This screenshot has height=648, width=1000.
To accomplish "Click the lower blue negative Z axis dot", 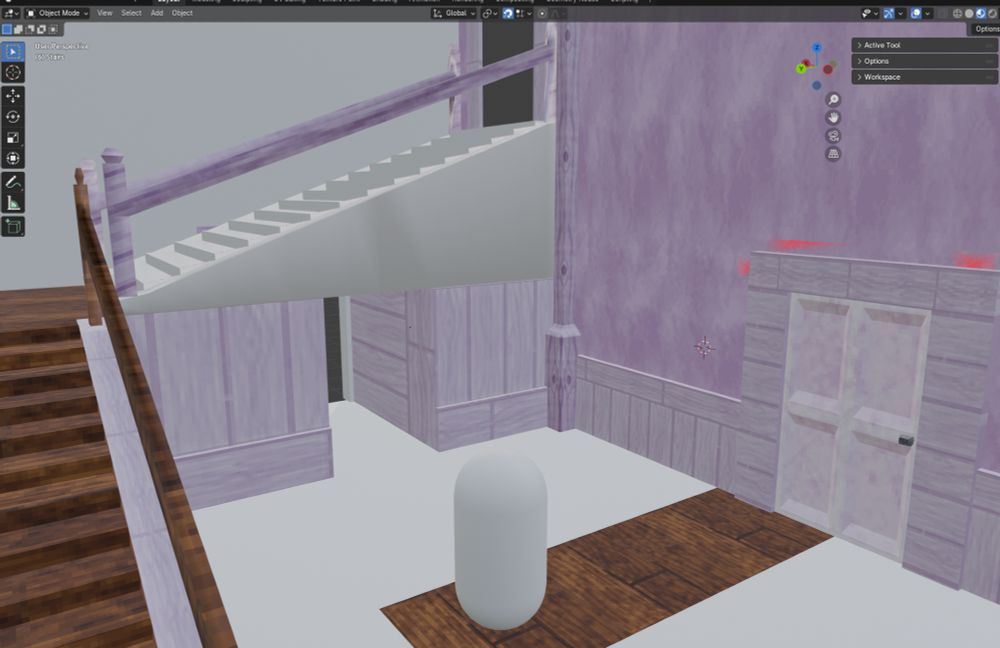I will point(816,85).
